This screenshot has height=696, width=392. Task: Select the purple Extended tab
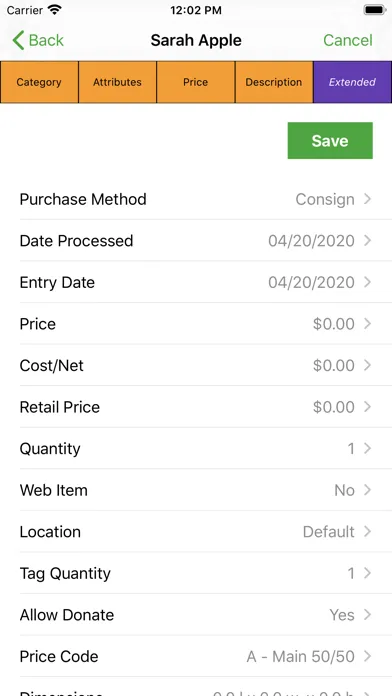click(352, 82)
